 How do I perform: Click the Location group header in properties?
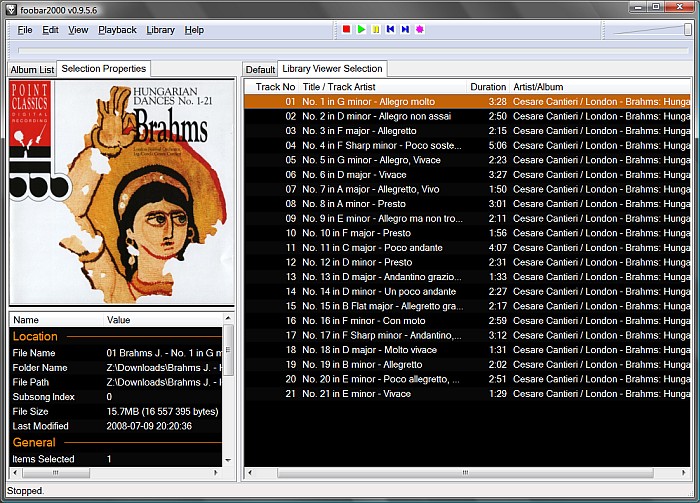[116, 337]
